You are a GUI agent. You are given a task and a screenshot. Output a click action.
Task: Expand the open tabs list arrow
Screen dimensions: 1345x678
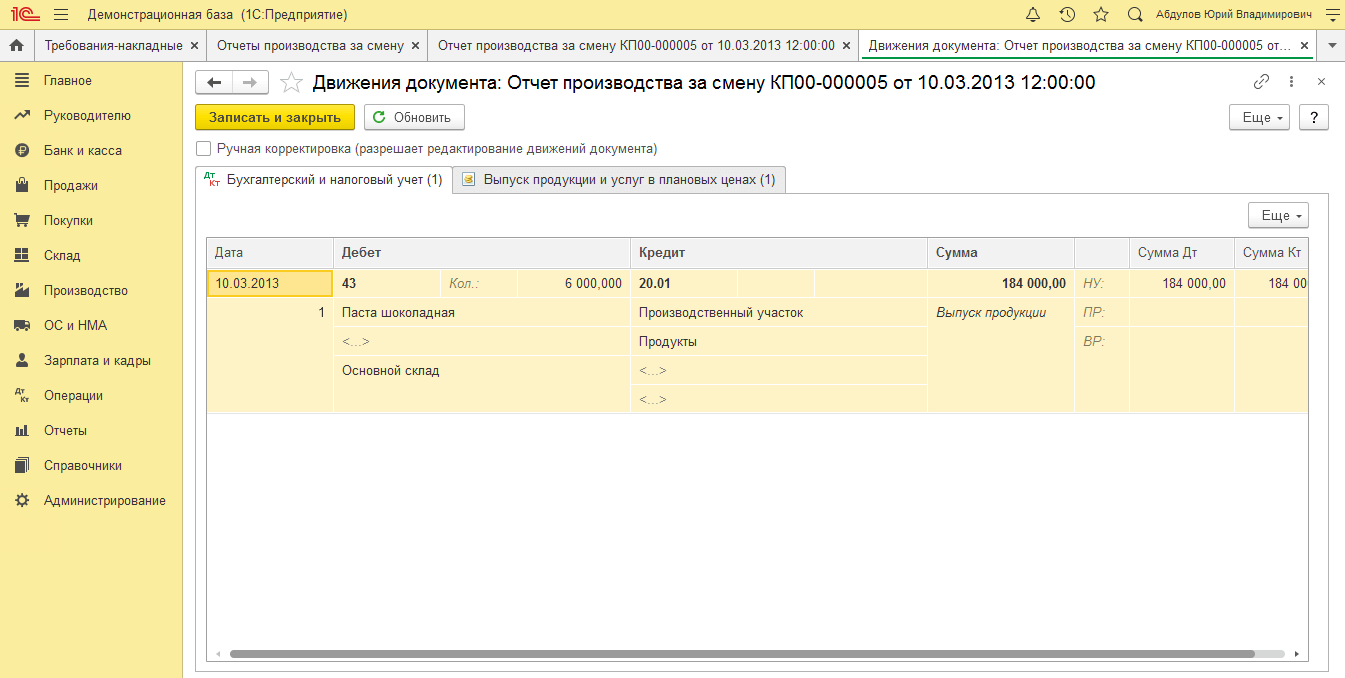tap(1331, 46)
